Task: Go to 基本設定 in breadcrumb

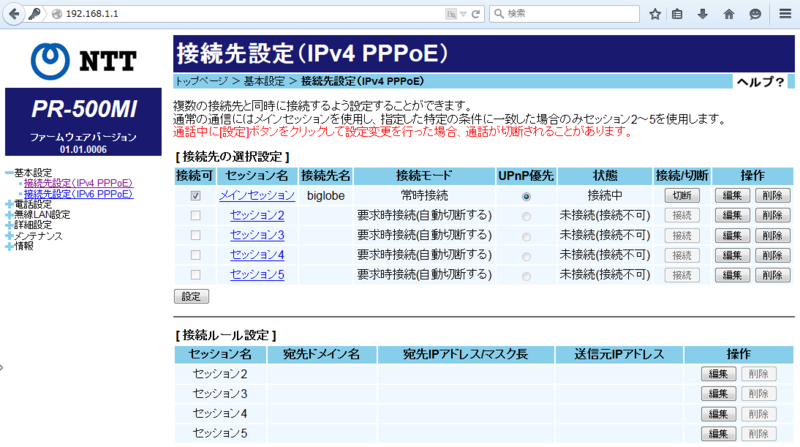Action: click(x=264, y=81)
